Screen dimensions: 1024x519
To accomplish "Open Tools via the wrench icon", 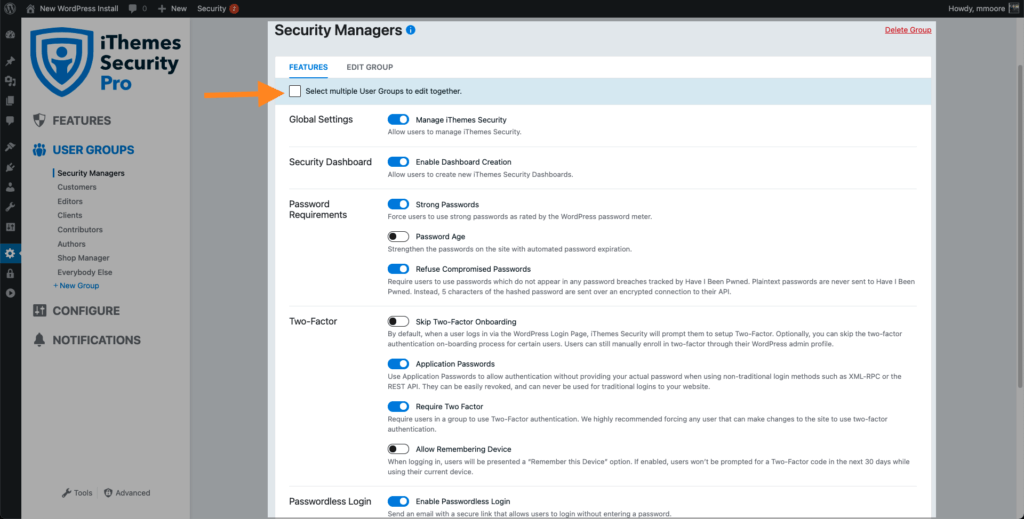I will [67, 493].
